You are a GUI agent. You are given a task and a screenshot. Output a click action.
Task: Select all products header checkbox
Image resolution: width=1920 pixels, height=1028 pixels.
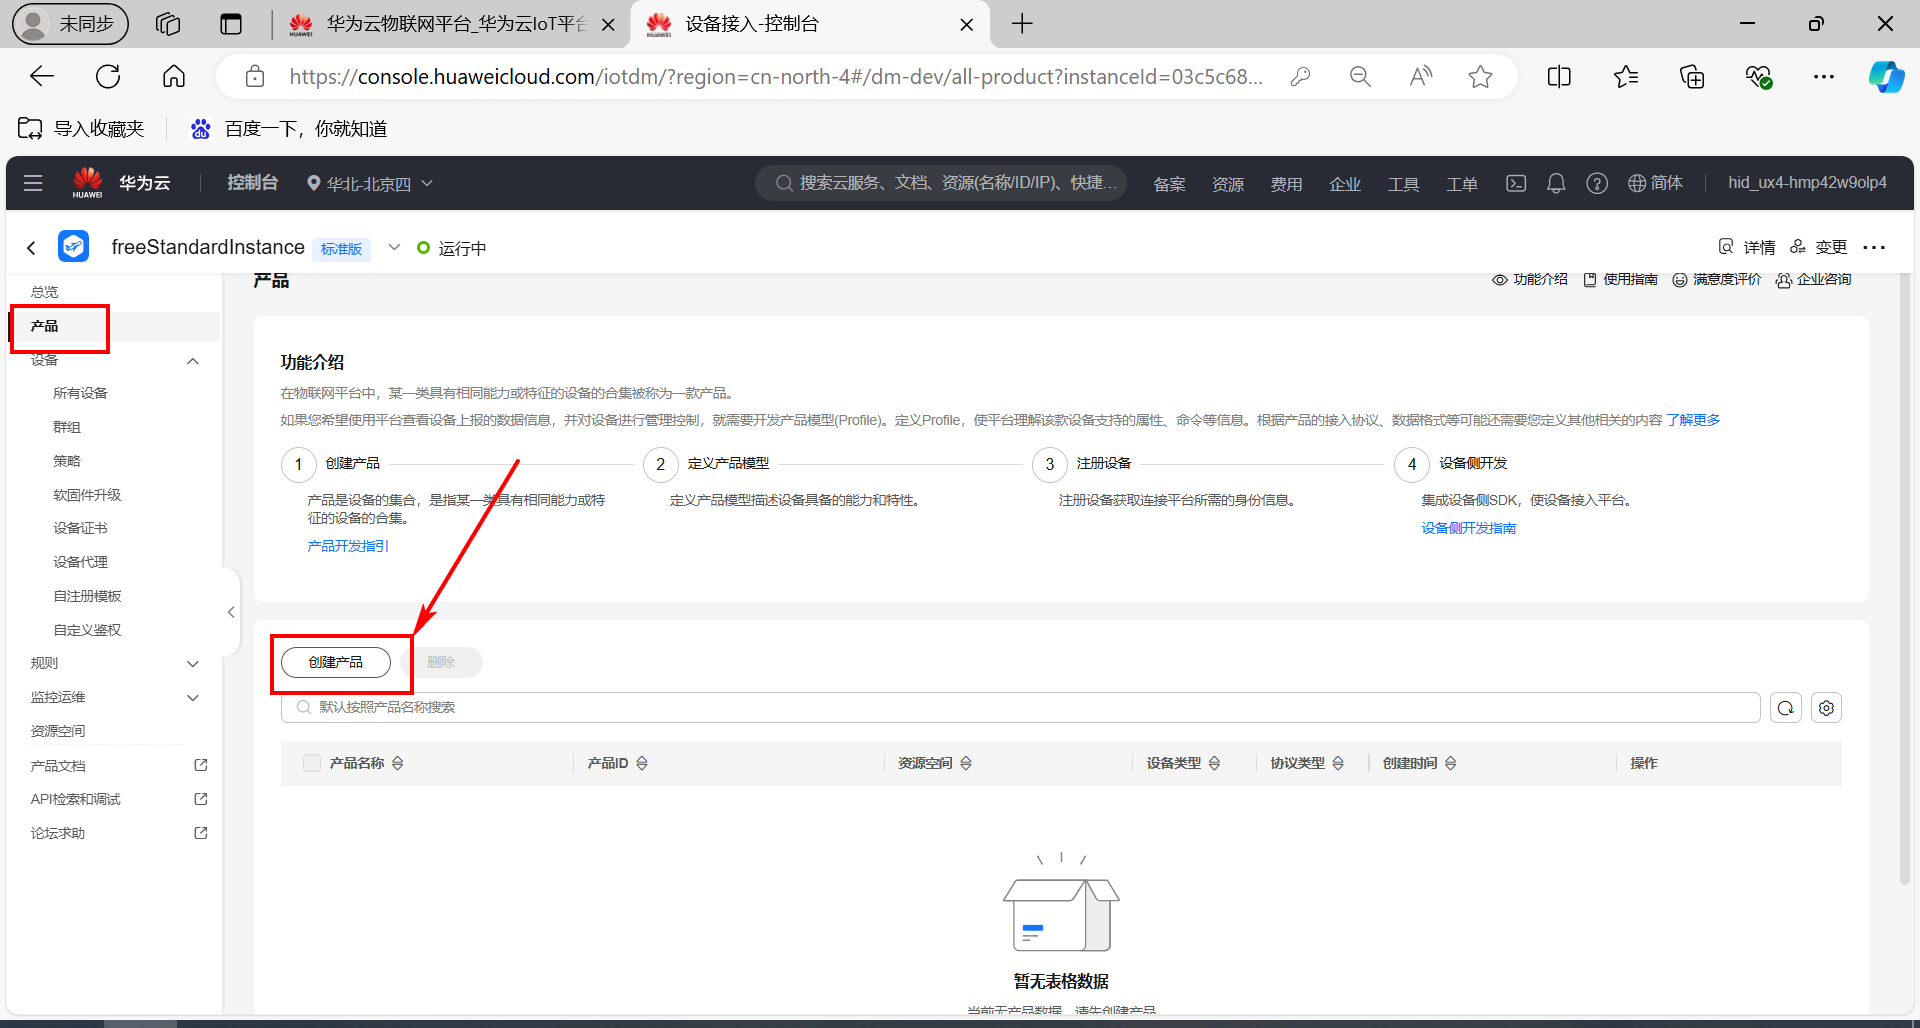point(312,763)
